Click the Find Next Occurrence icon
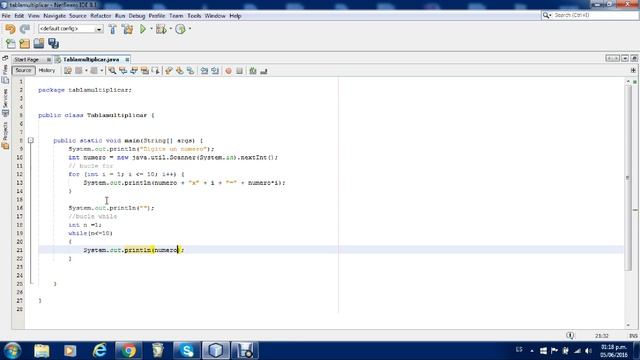The height and width of the screenshot is (360, 640). (134, 71)
